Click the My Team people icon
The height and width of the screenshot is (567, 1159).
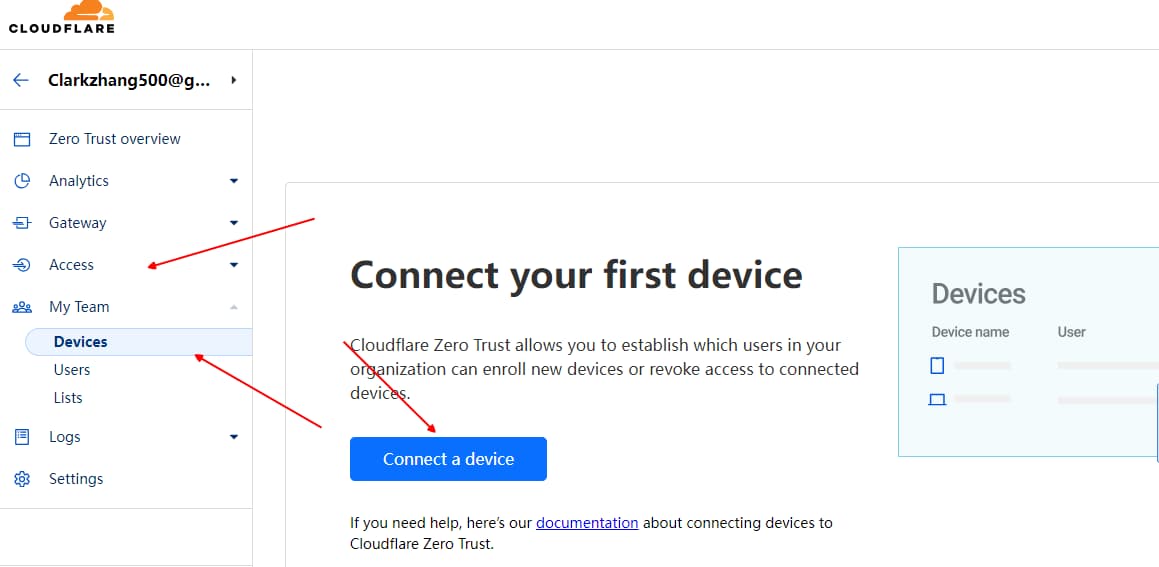[x=22, y=307]
